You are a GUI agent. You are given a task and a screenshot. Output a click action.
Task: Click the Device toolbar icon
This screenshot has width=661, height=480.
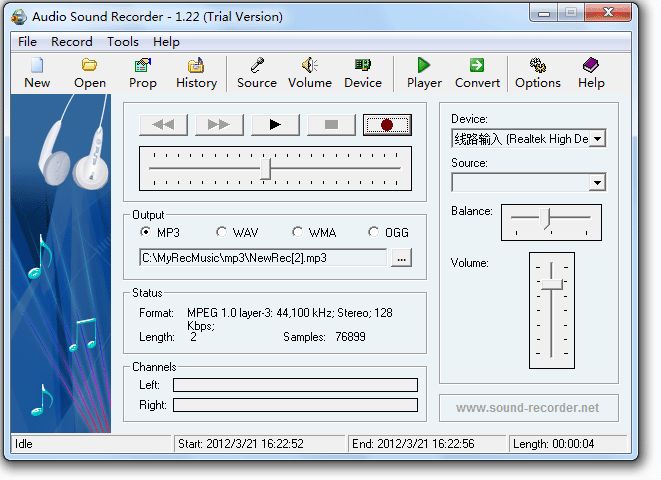(x=363, y=72)
